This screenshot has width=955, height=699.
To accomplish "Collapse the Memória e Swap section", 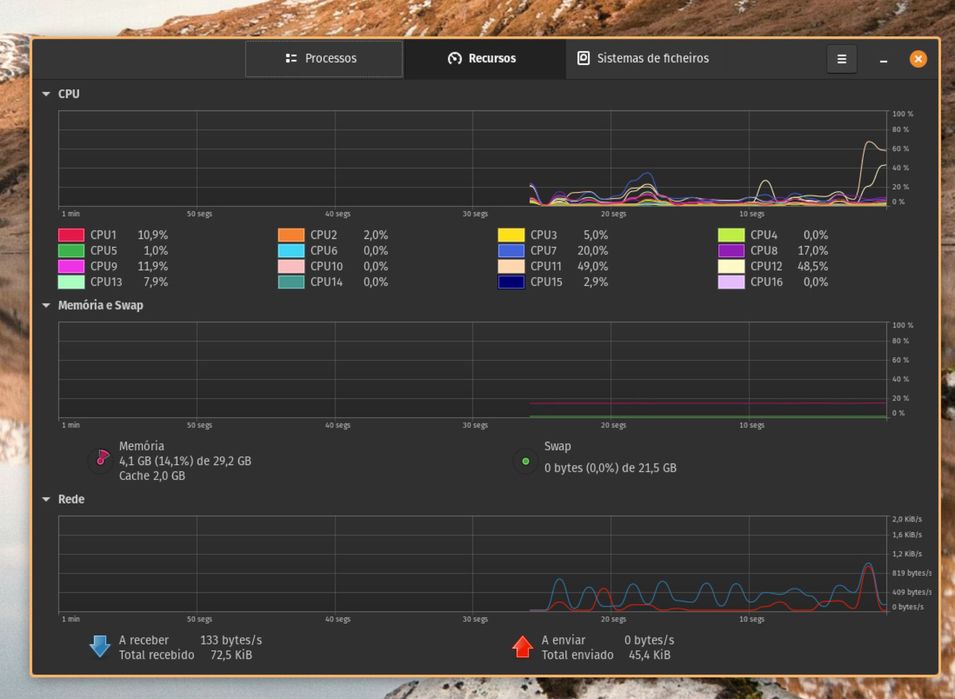I will coord(46,306).
